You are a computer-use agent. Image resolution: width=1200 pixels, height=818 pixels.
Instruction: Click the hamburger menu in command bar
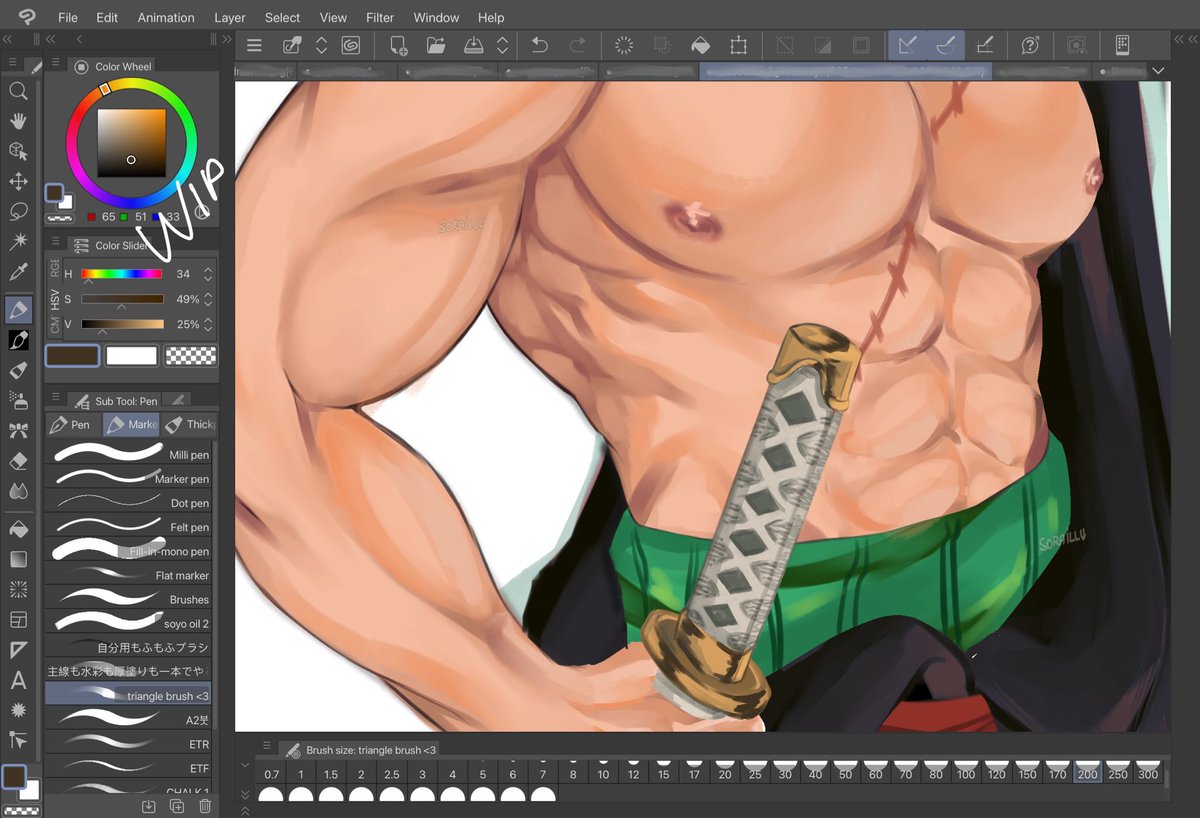254,45
